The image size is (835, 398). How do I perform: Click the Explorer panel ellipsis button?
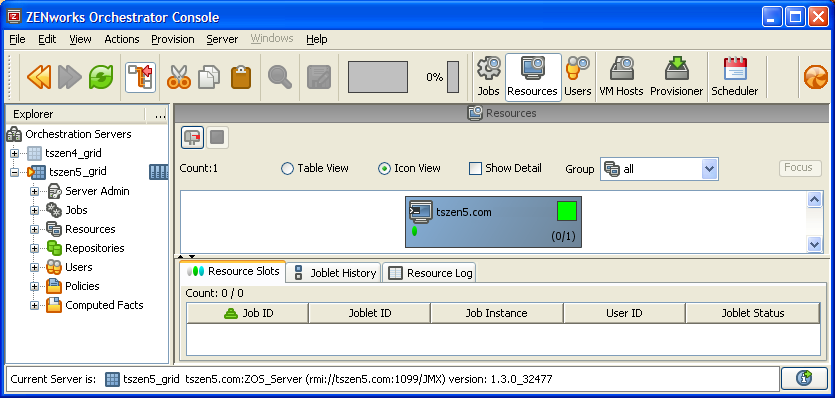pos(160,115)
